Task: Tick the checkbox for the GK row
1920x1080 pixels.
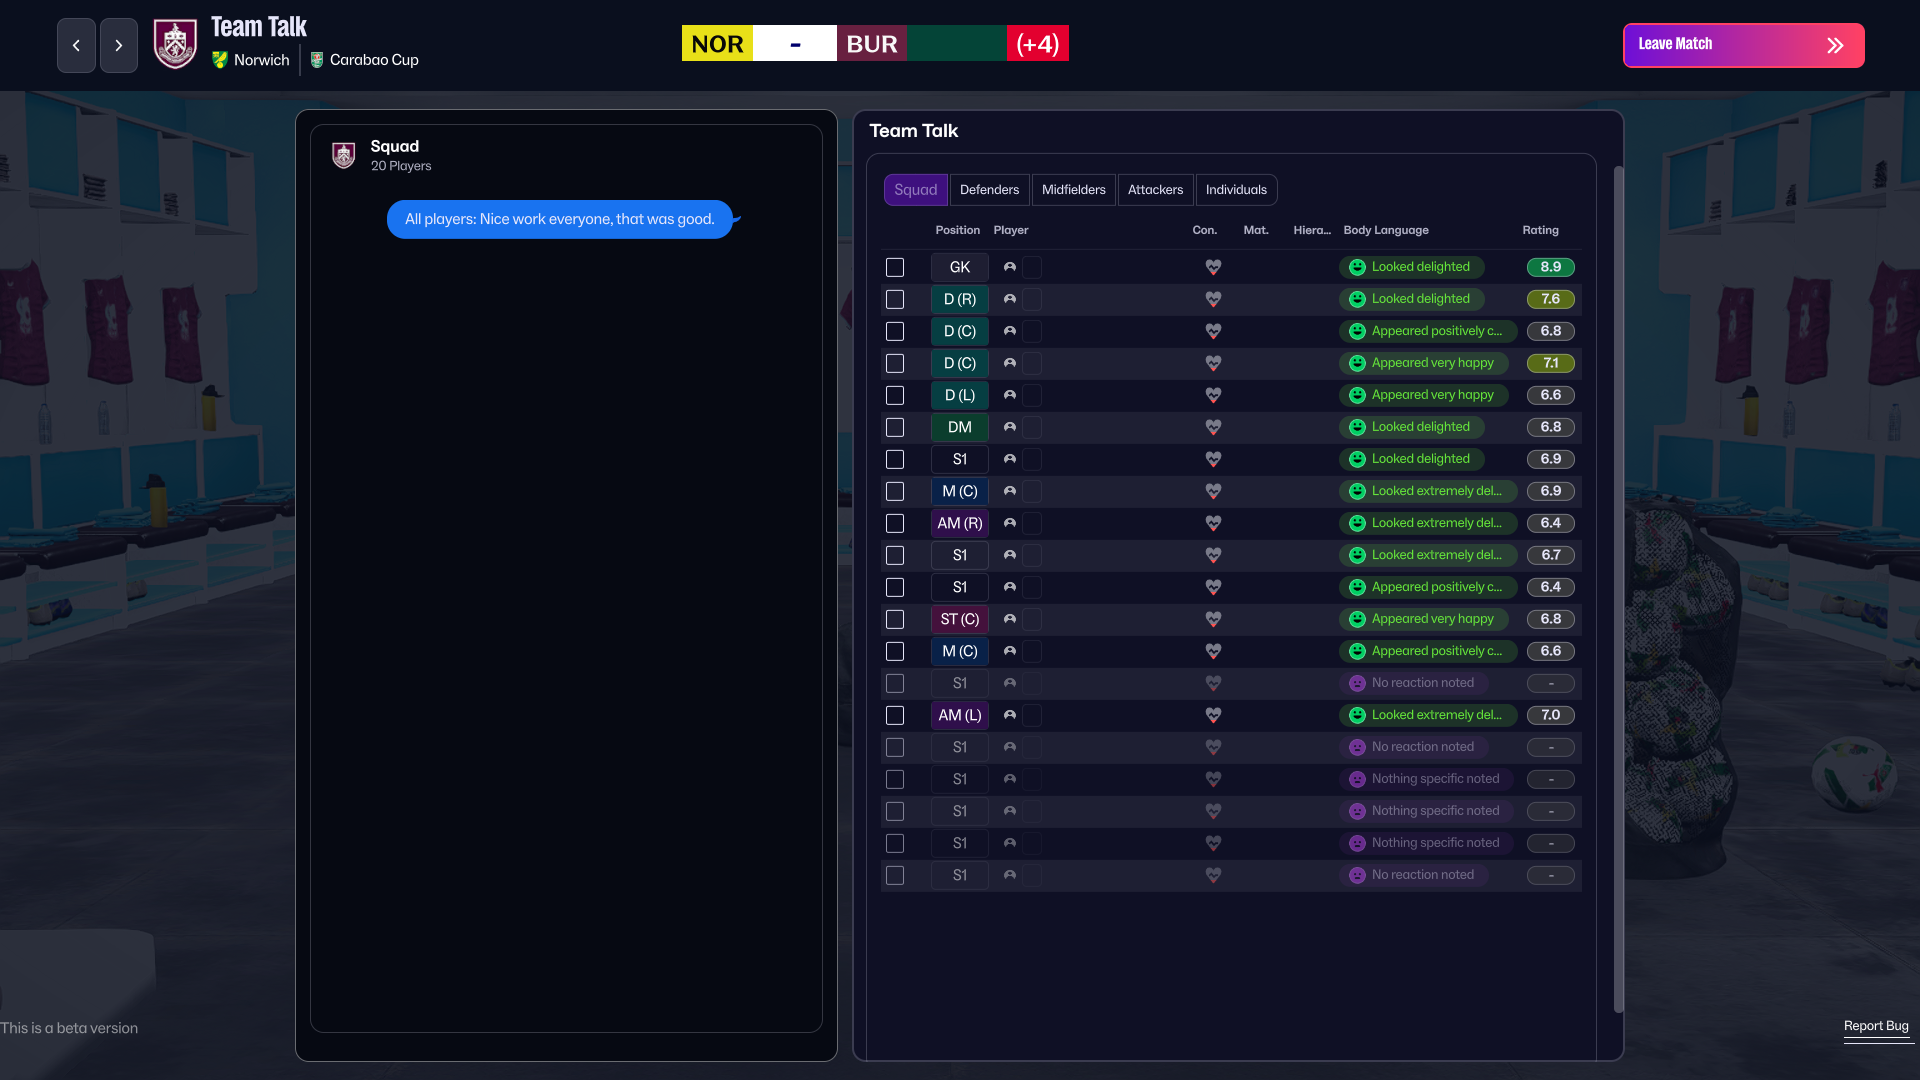Action: 895,267
